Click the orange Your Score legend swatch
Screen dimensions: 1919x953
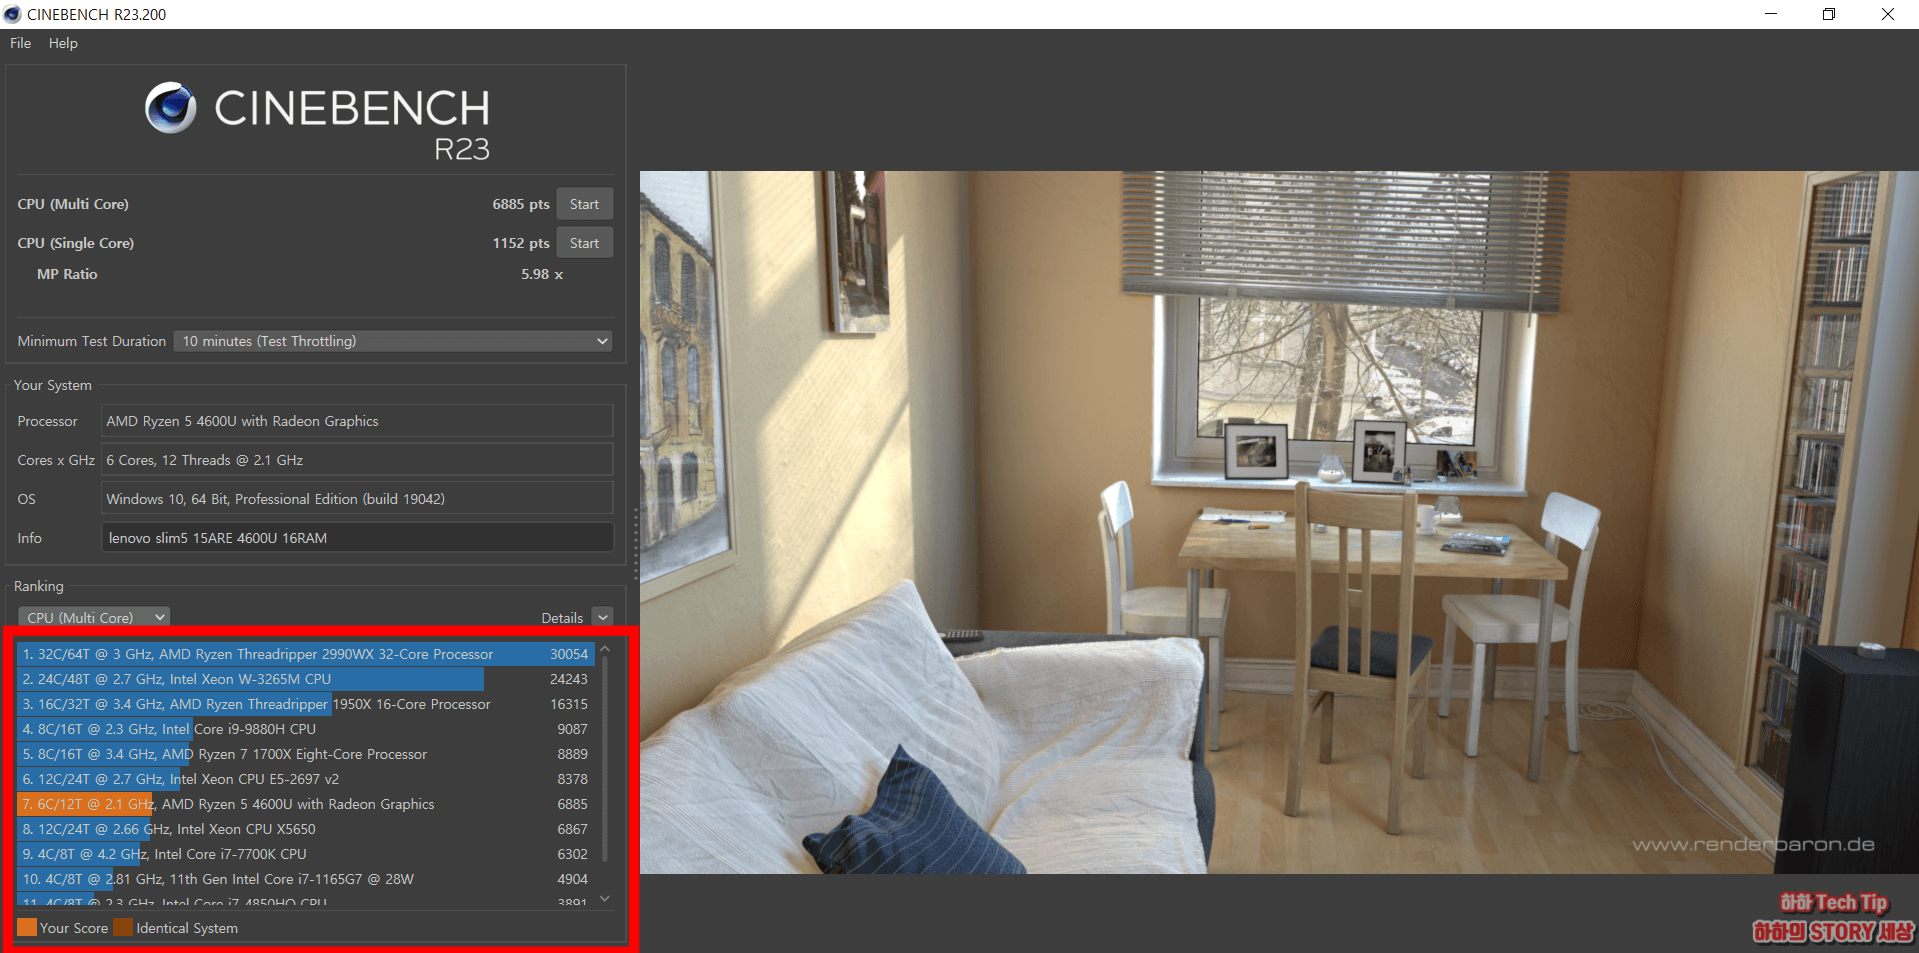click(27, 927)
